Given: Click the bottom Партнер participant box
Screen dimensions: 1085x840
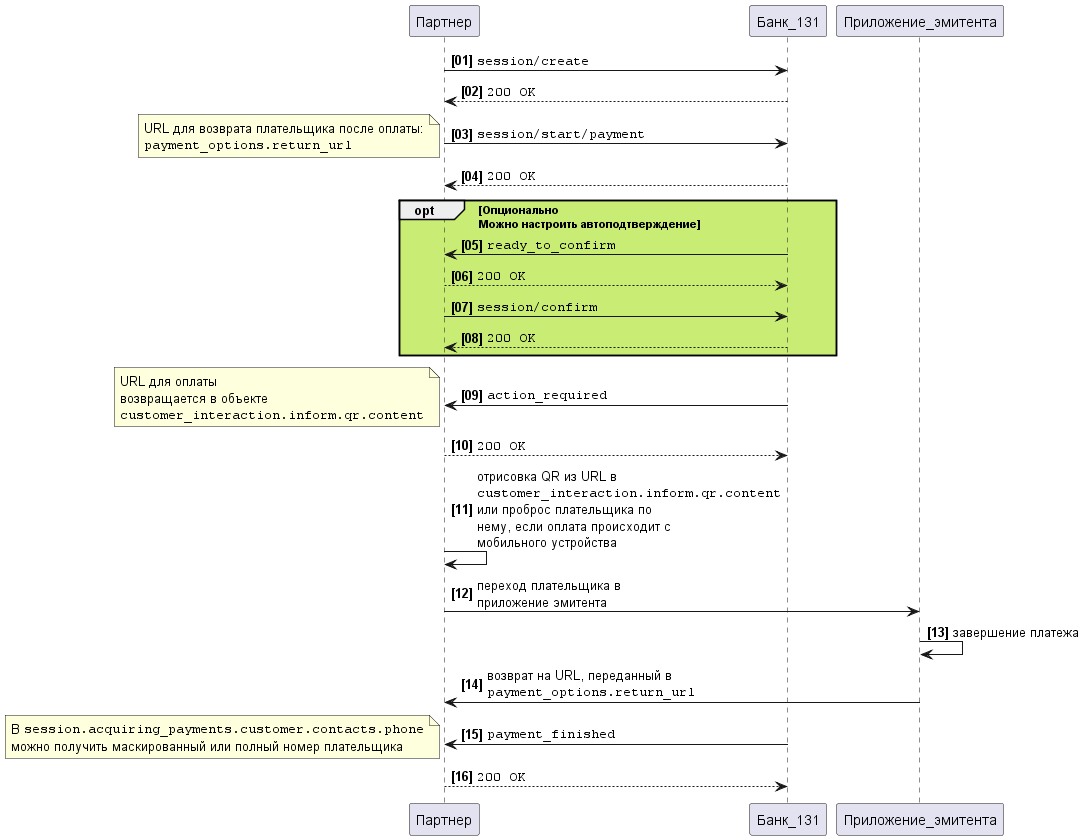Looking at the screenshot, I should 444,819.
